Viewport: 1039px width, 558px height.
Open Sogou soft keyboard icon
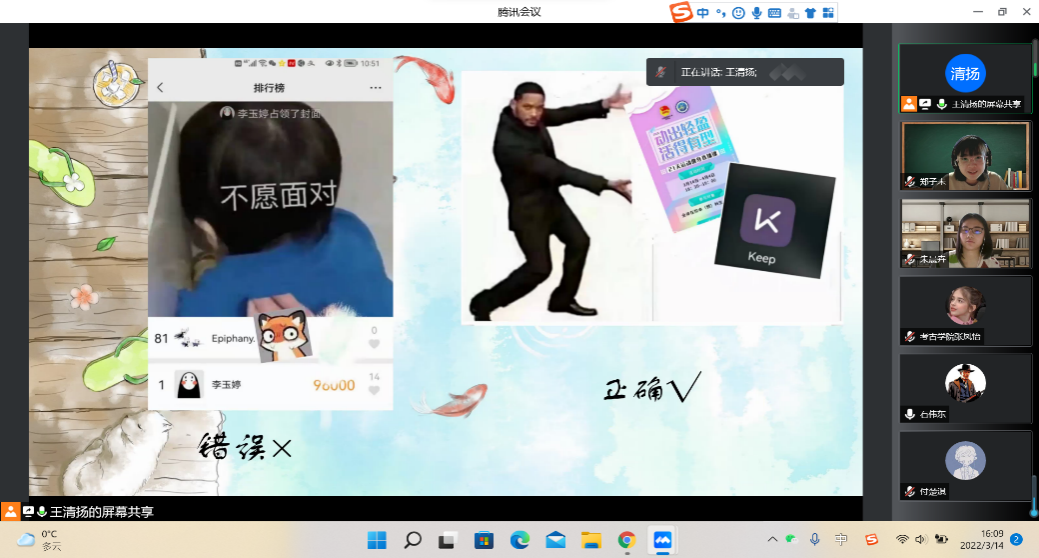(774, 13)
